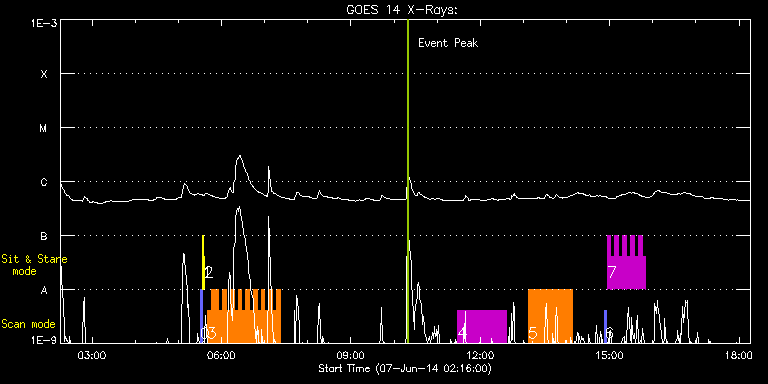Click the 'Scan mode' label

28,324
